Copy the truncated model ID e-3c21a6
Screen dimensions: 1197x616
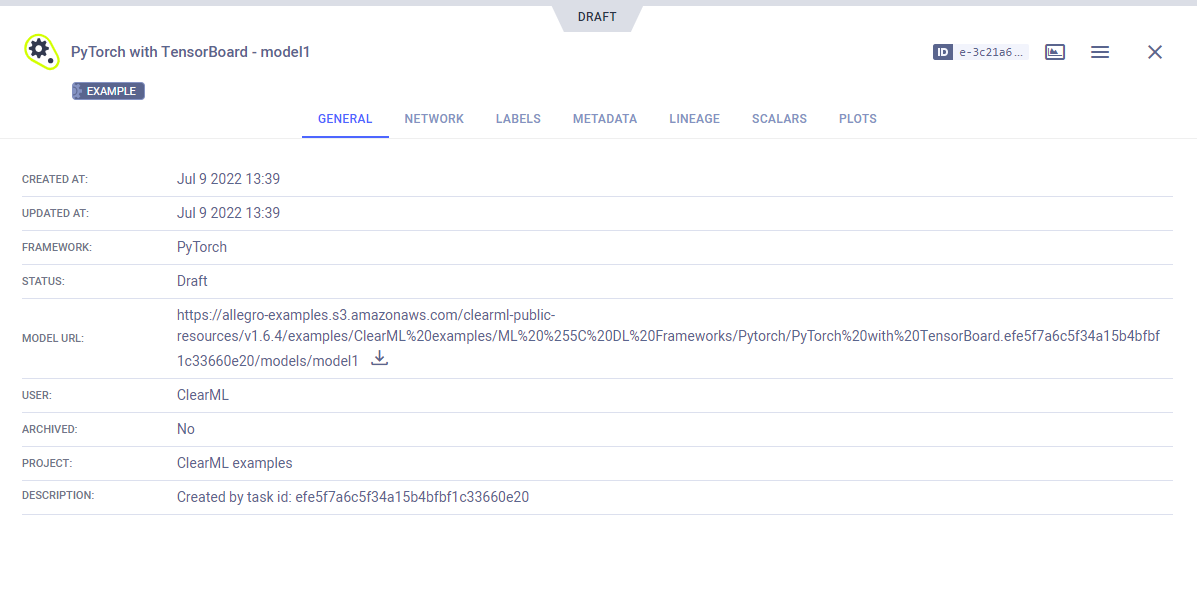click(992, 52)
